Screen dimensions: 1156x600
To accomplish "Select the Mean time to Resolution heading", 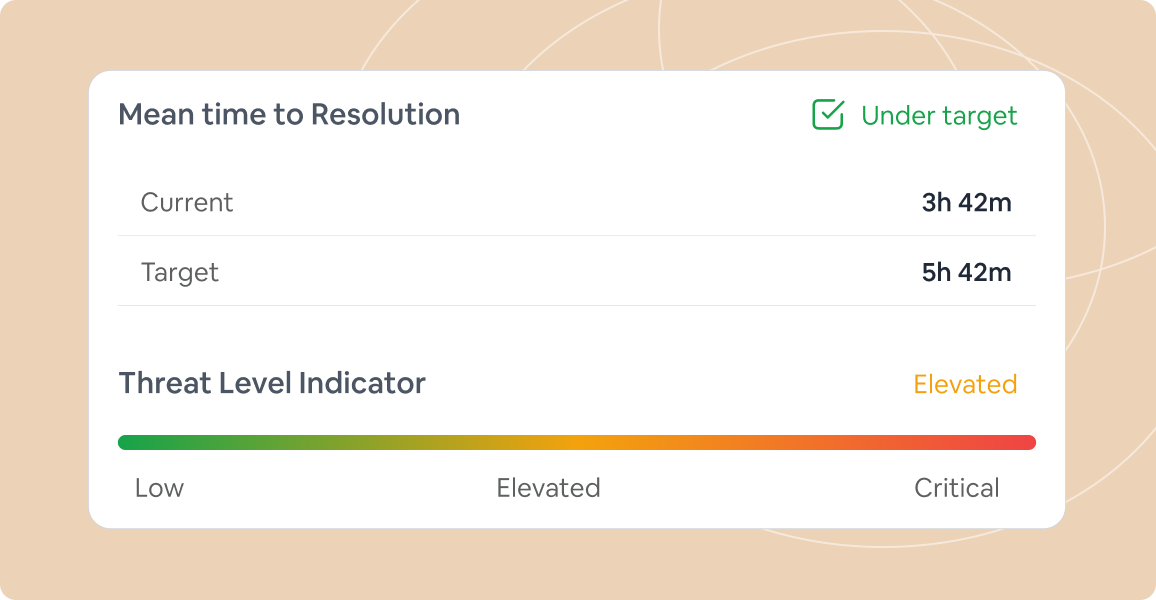I will pos(289,115).
